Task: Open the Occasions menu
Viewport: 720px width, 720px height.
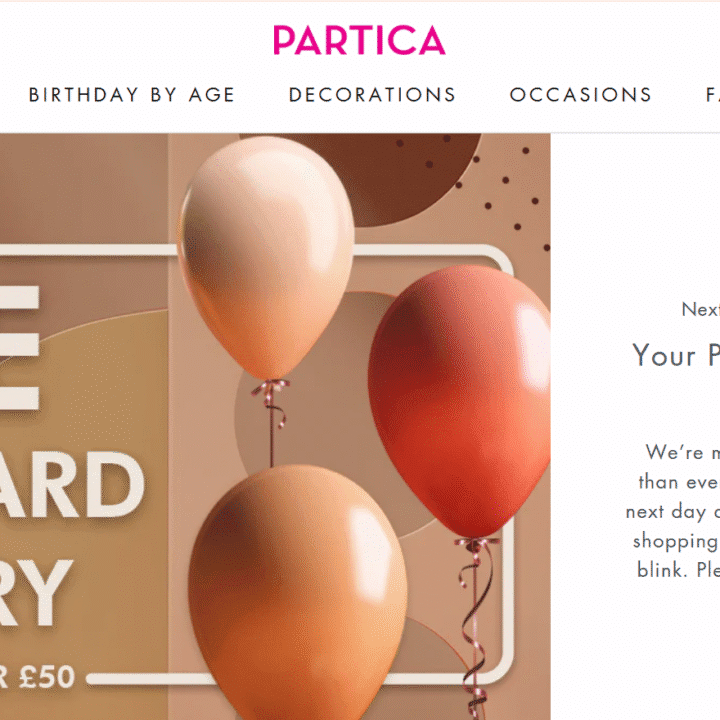Action: point(580,95)
